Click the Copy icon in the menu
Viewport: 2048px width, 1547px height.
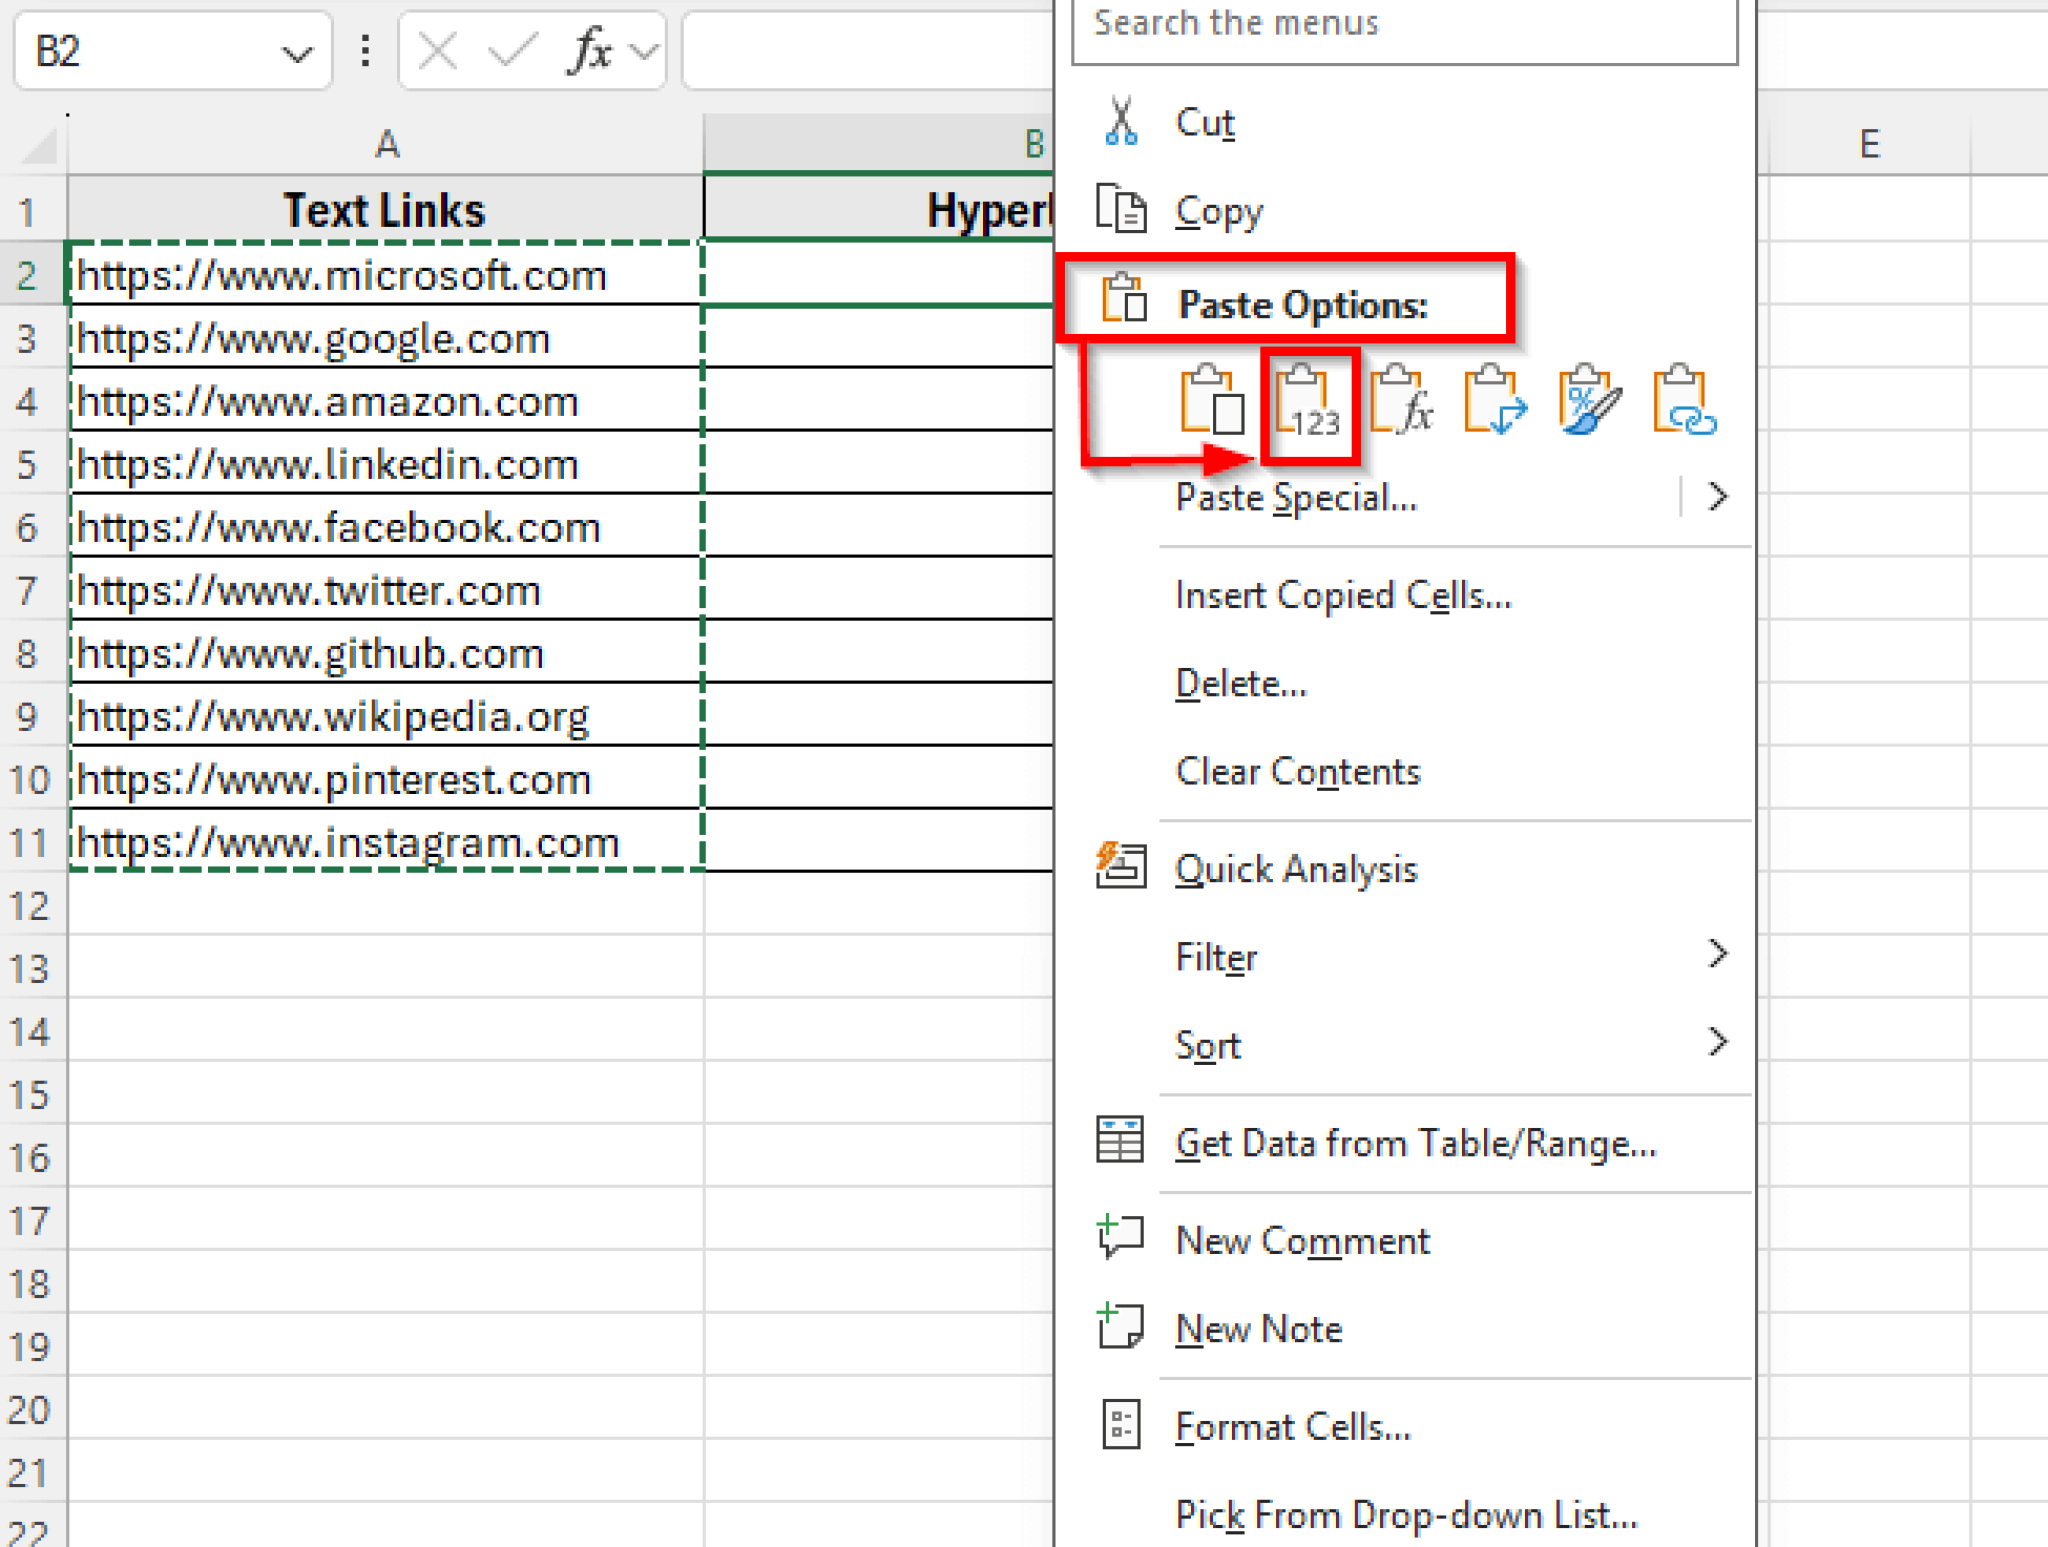pos(1120,210)
